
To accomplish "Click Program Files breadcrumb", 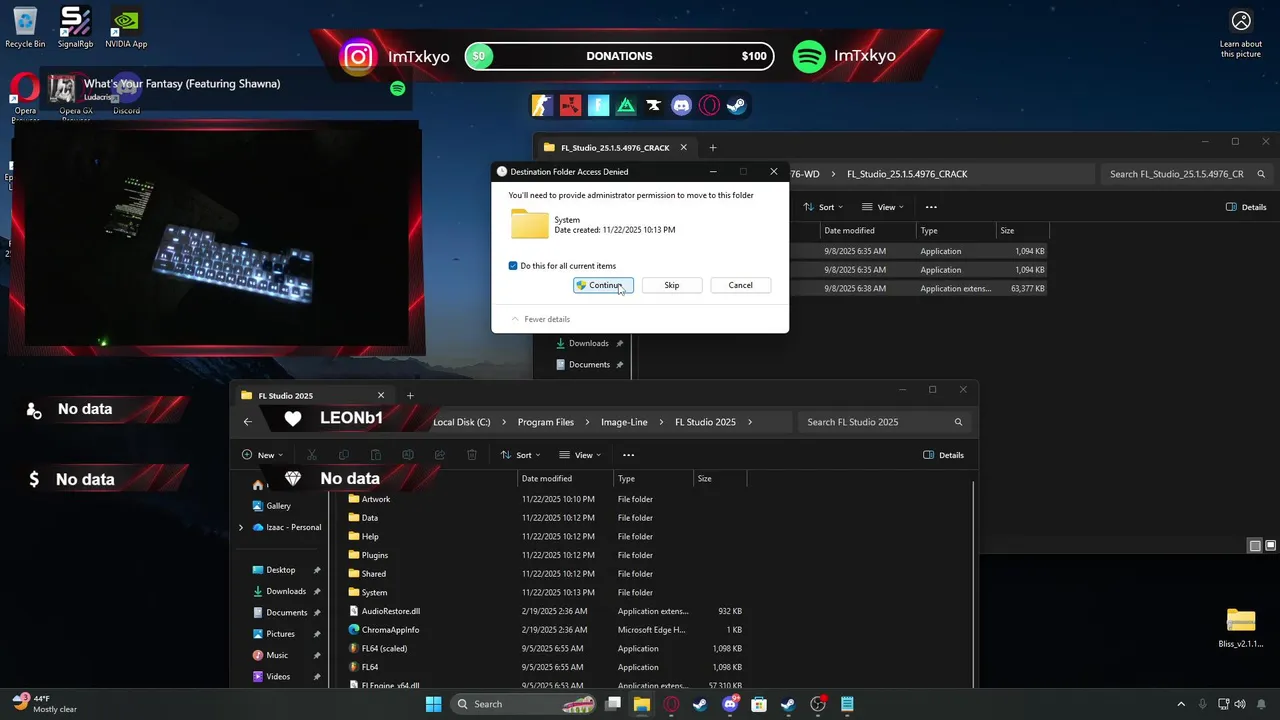I will click(x=546, y=422).
